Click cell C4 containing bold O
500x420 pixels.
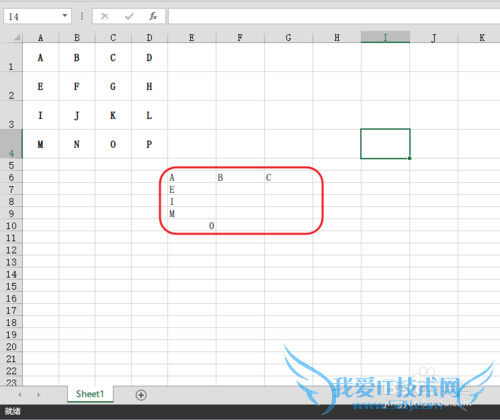pos(113,144)
